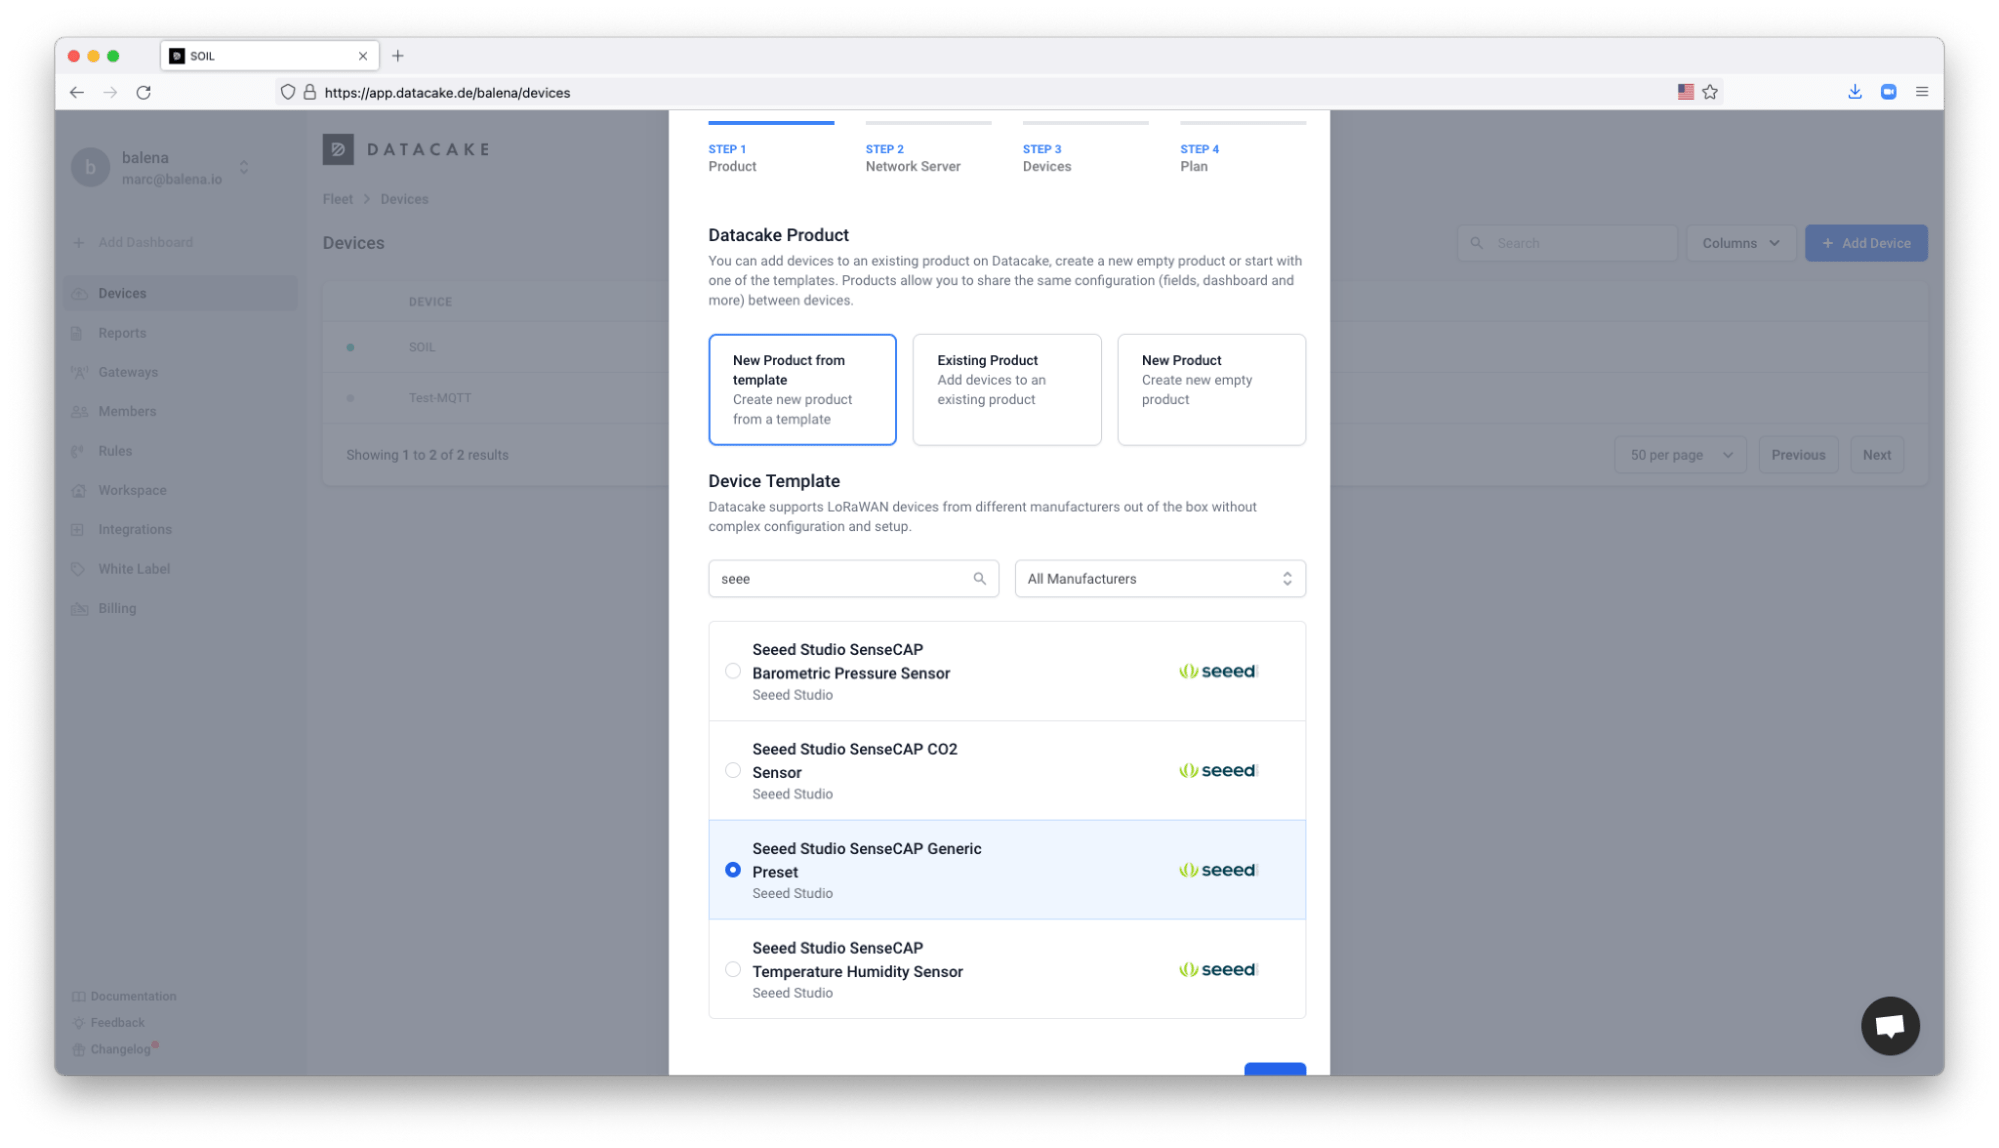Open the 50 per page dropdown

click(1679, 454)
